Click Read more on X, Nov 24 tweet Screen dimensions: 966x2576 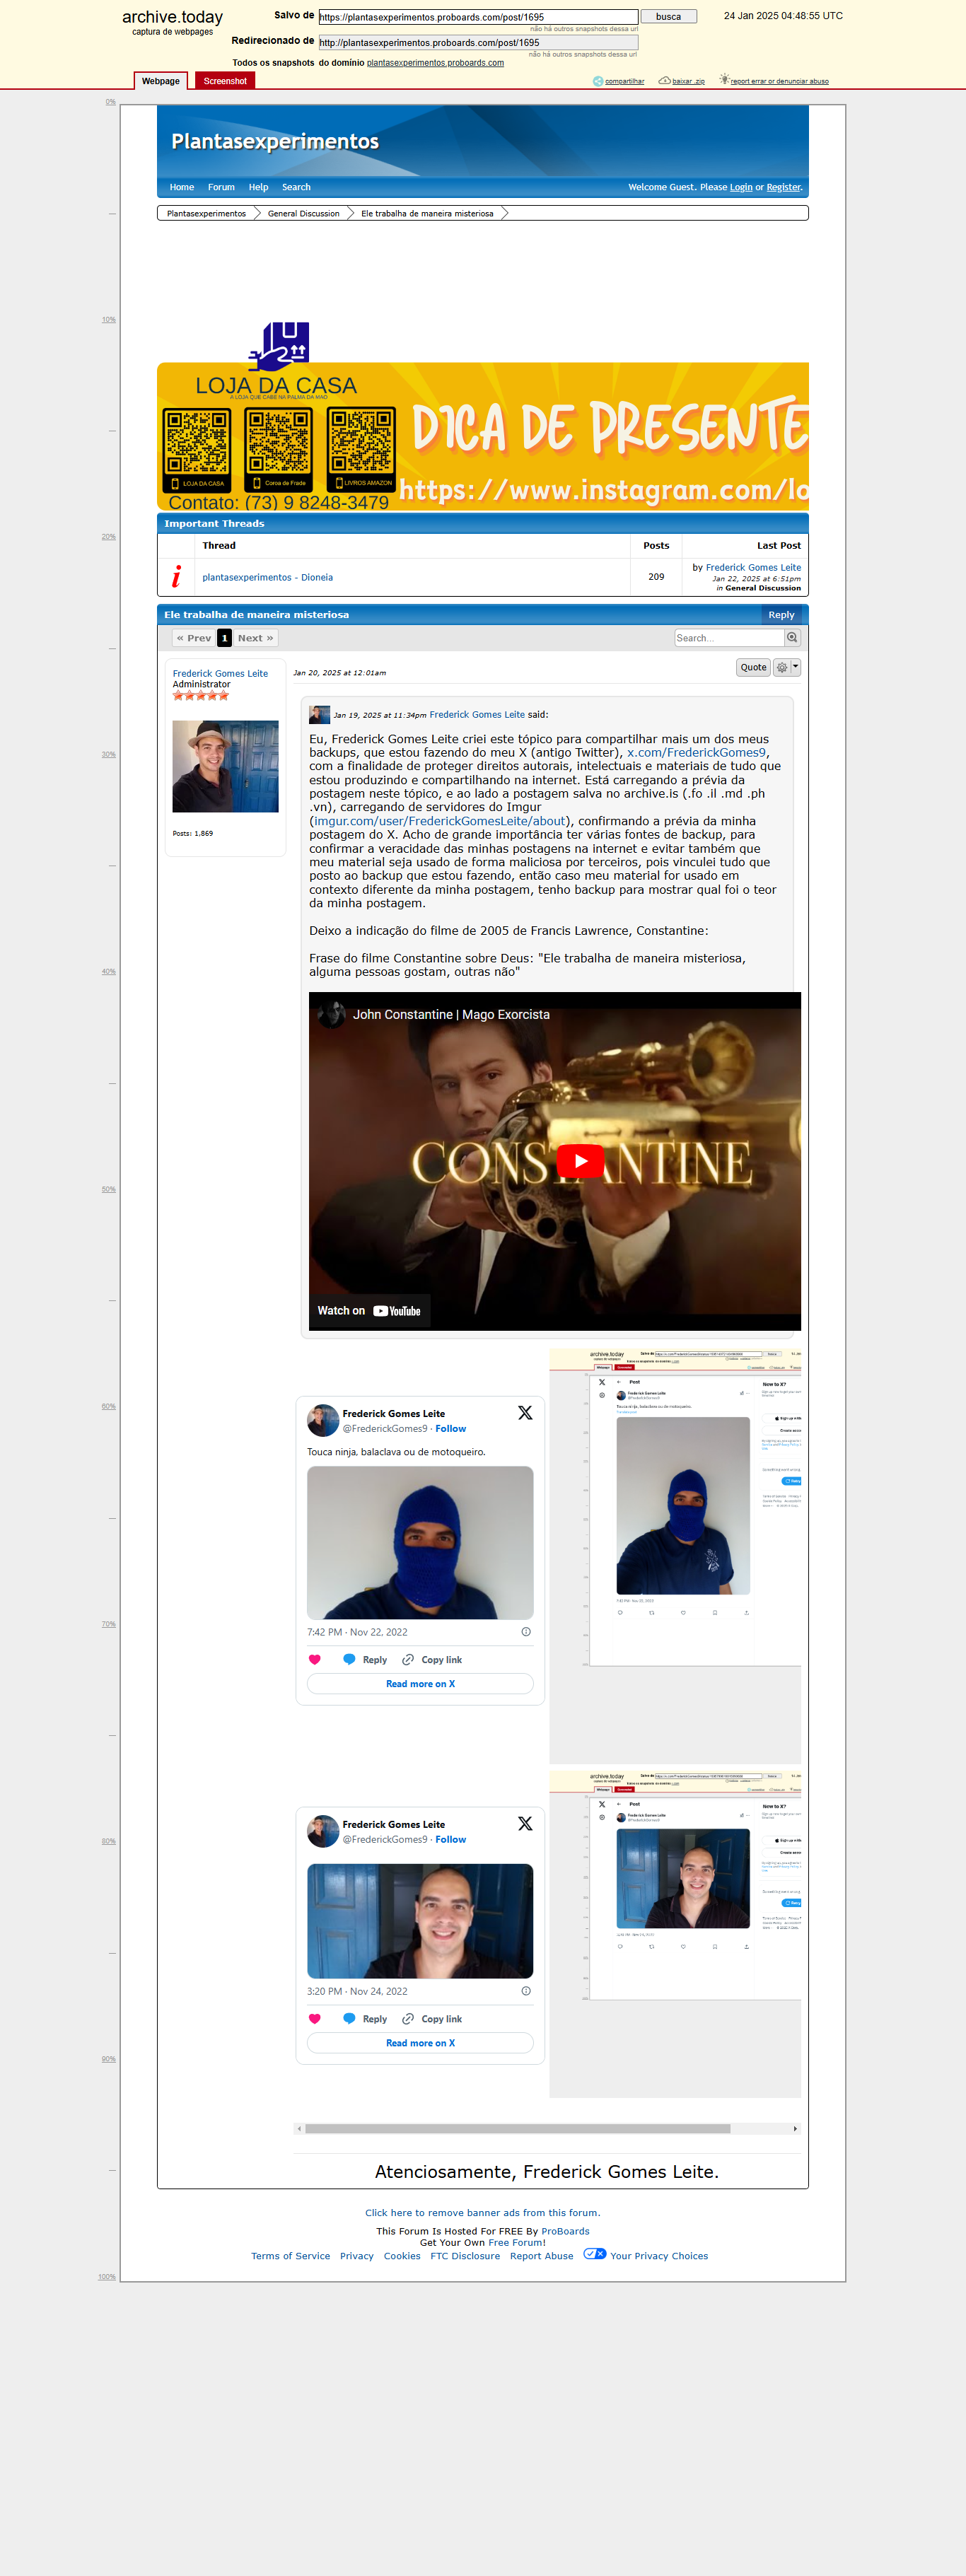[420, 2043]
